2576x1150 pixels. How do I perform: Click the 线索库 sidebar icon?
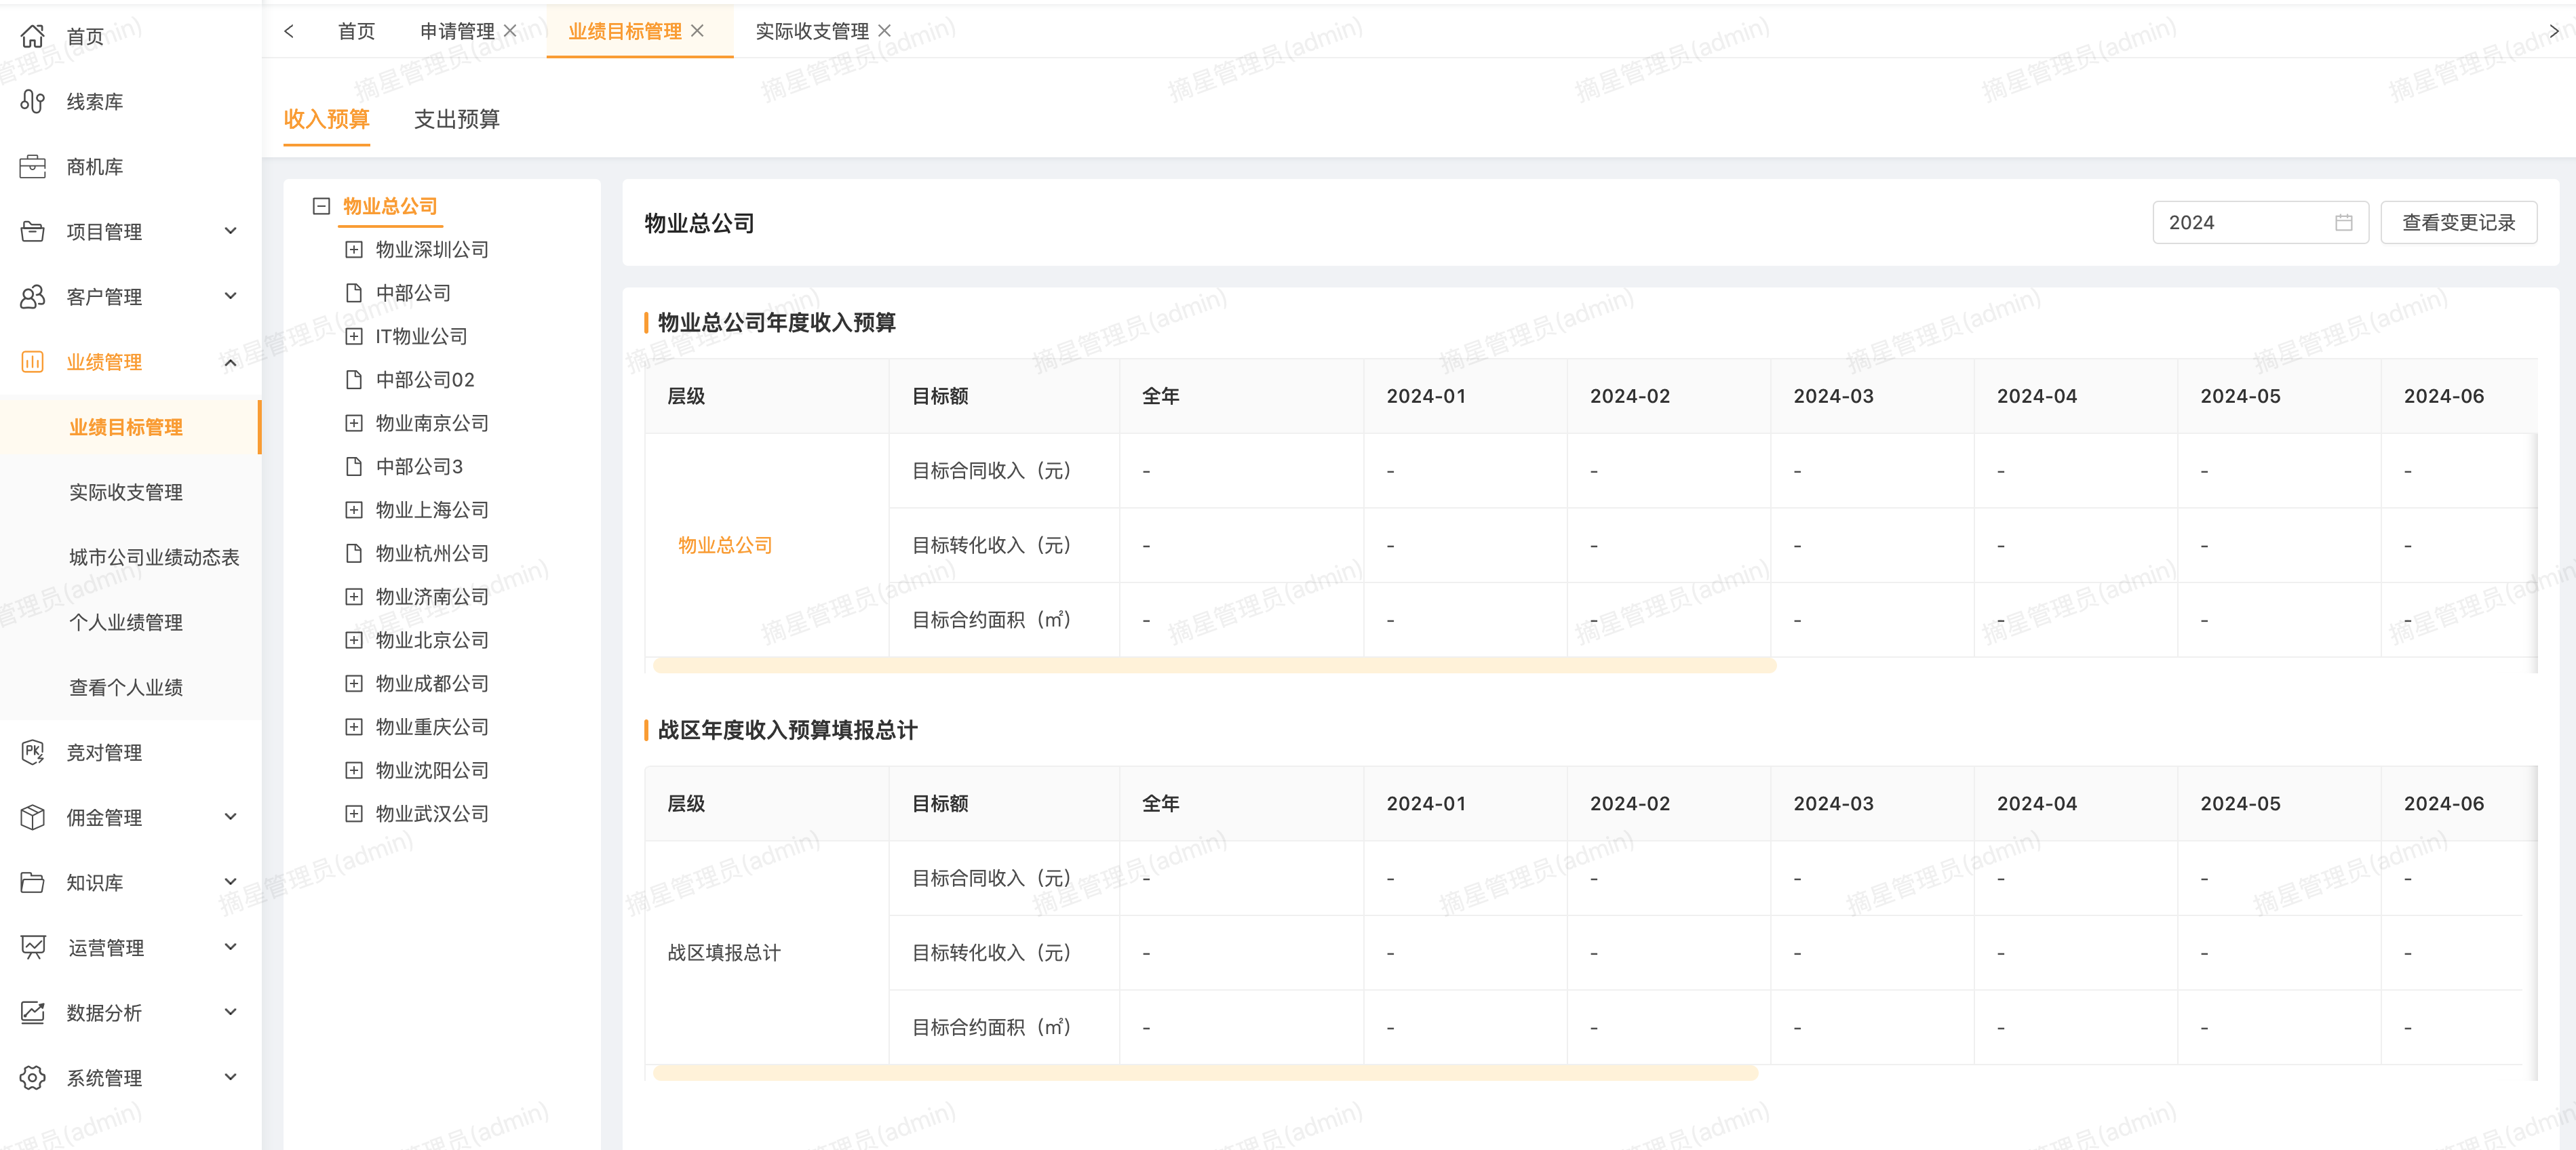33,101
